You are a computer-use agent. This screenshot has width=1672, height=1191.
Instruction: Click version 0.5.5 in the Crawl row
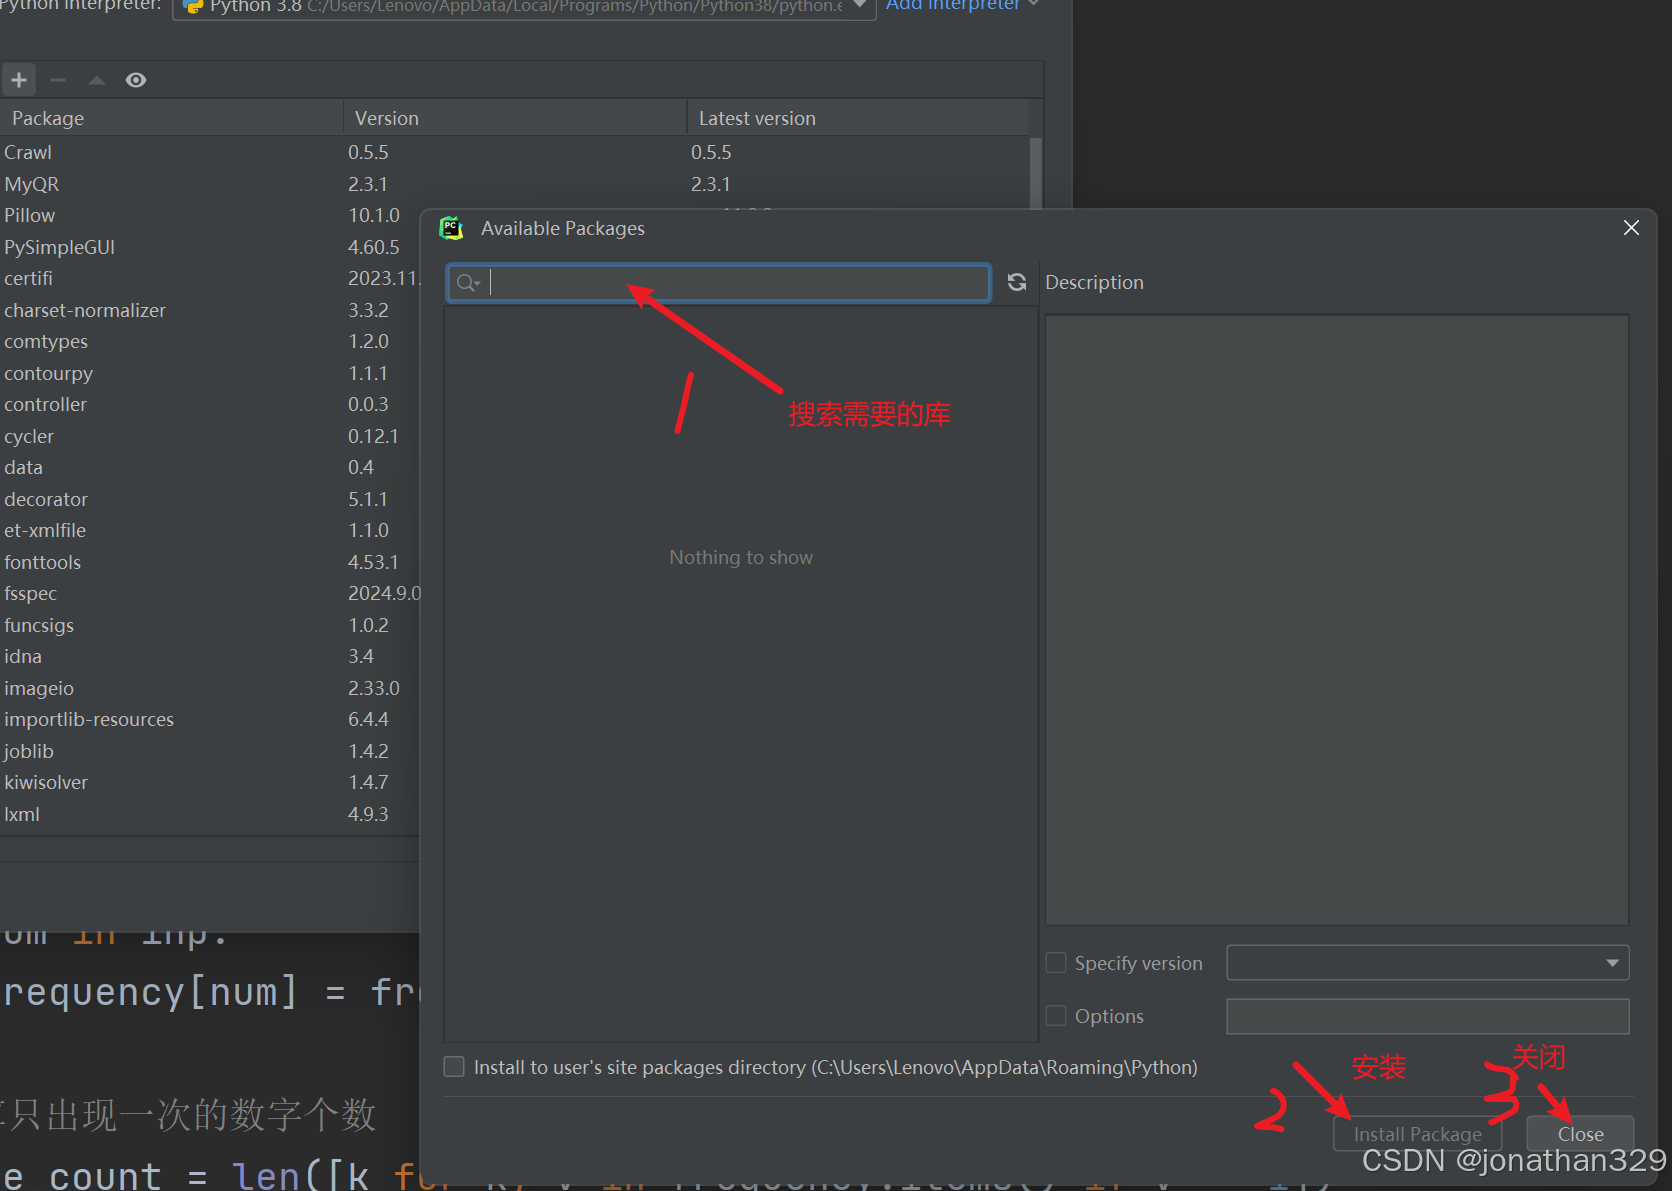[x=368, y=152]
